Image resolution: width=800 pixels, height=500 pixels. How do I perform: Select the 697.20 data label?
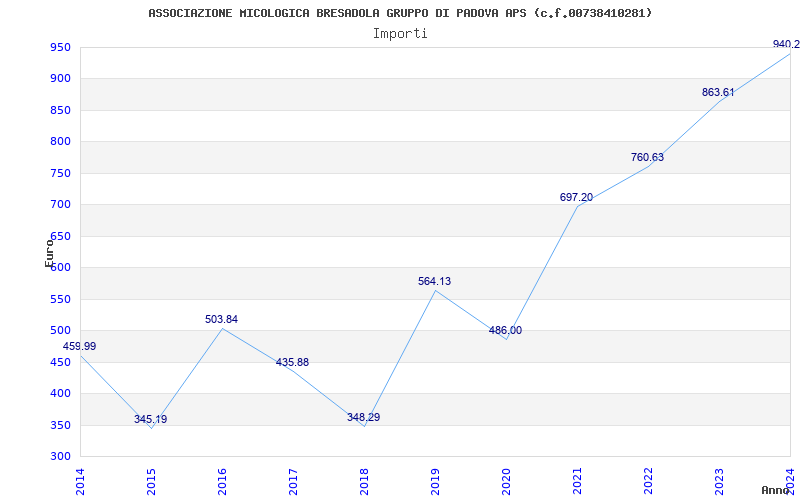[x=576, y=197]
